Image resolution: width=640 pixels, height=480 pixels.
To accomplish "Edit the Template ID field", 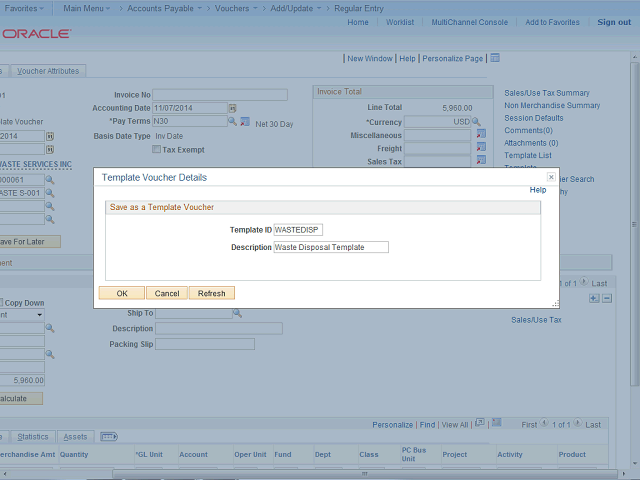I will [x=298, y=230].
